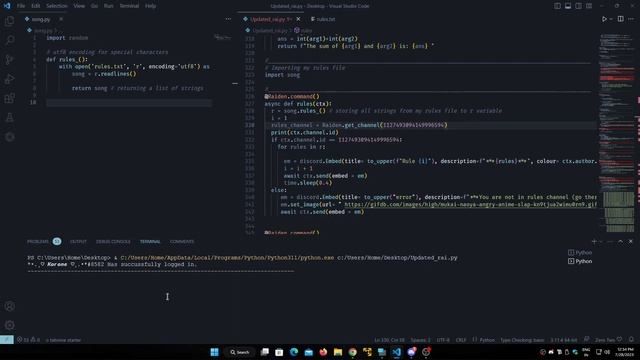Close the song.py tab
640x360 pixels.
coord(61,19)
